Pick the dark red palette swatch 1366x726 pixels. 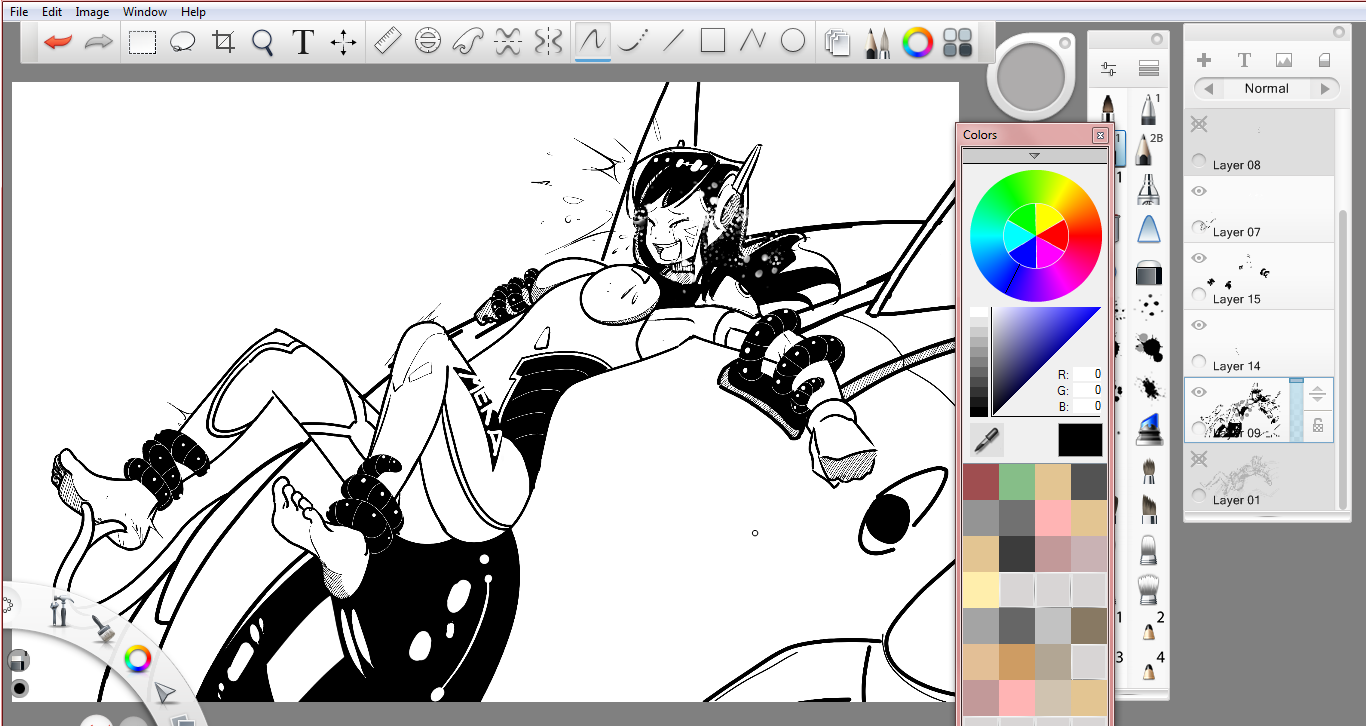pyautogui.click(x=981, y=481)
